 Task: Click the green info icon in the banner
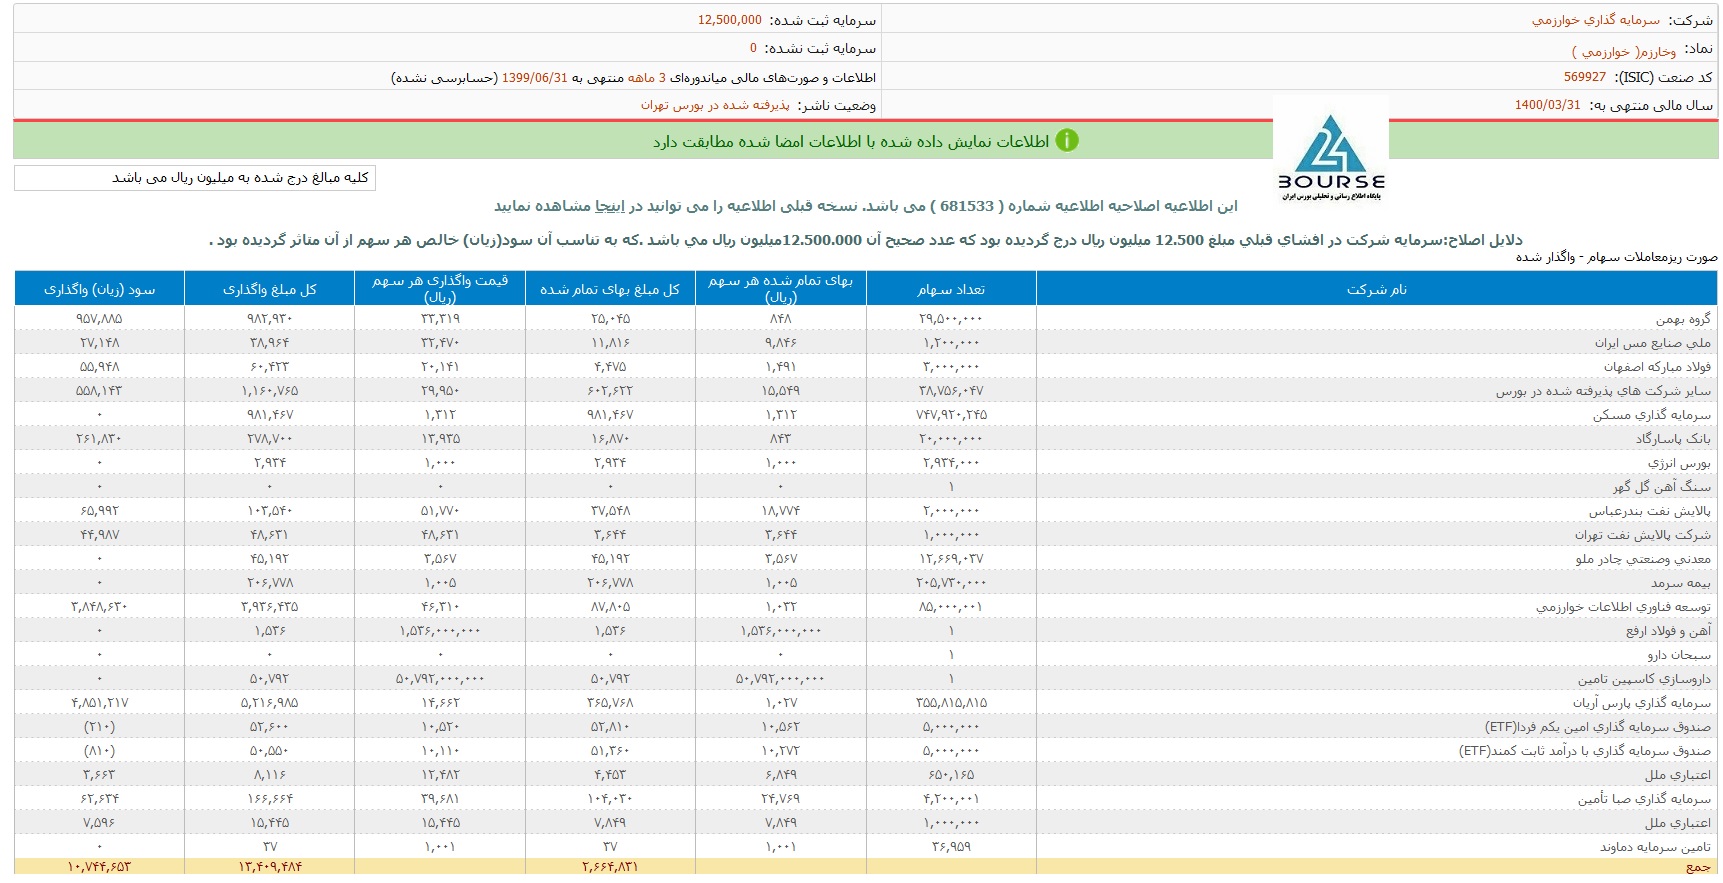click(x=1067, y=141)
